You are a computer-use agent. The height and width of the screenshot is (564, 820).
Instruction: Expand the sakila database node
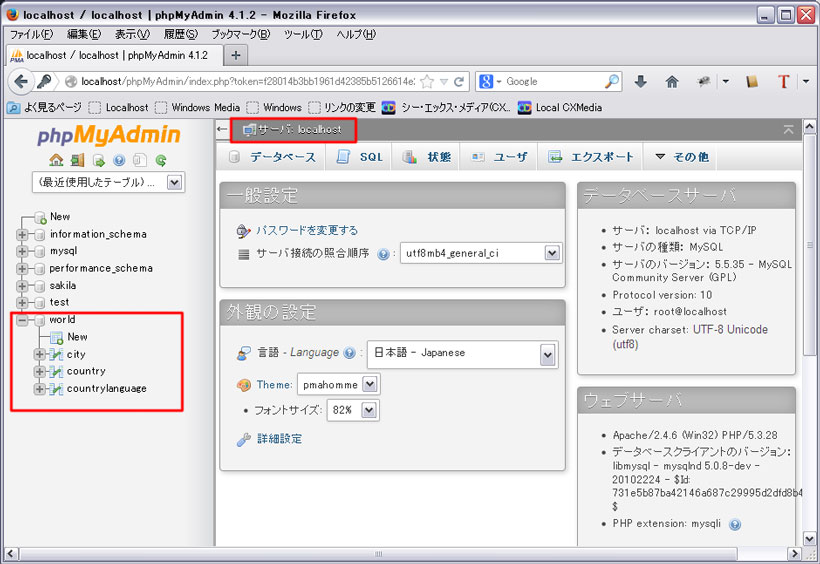point(22,286)
